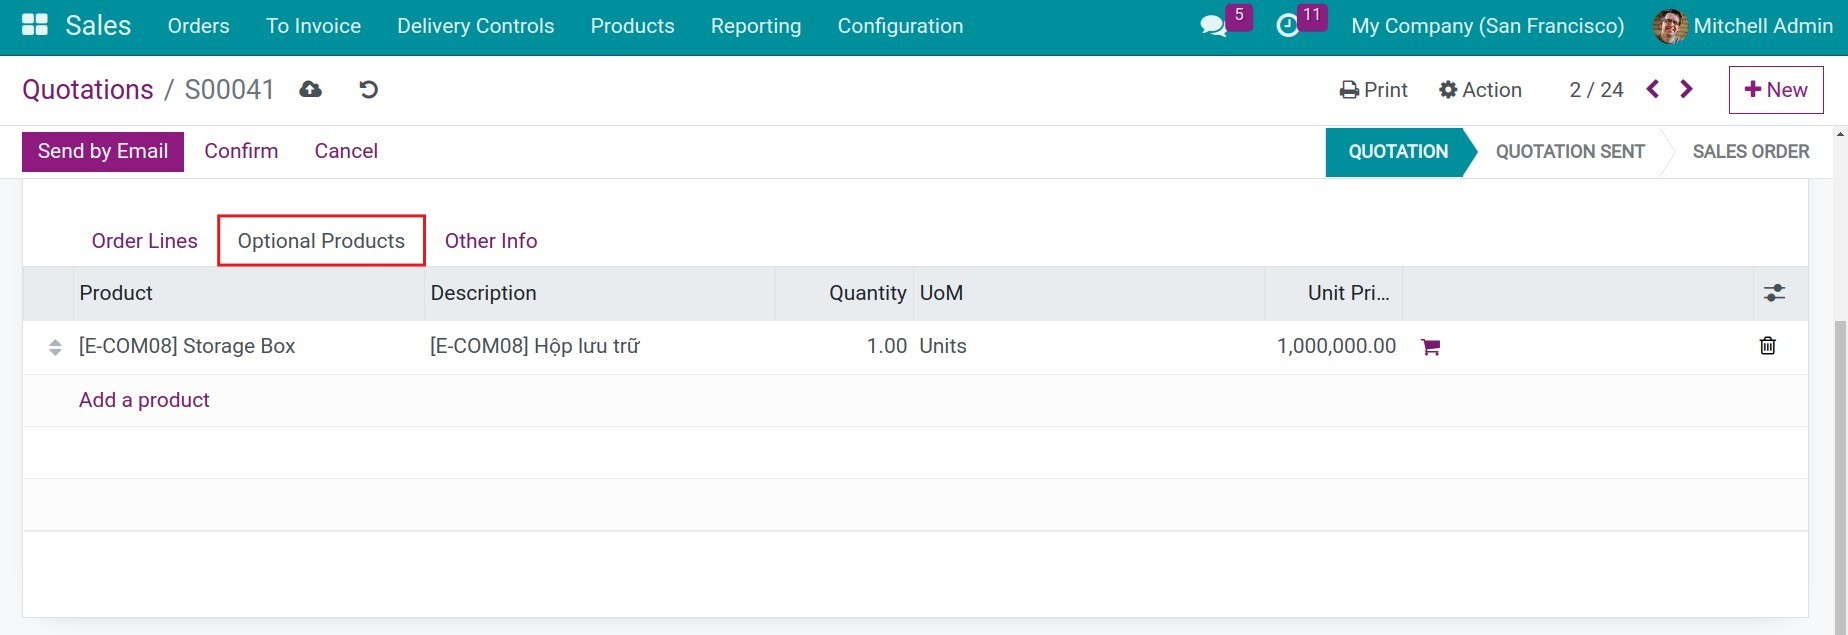The width and height of the screenshot is (1848, 635).
Task: Set status to Quotation Sent
Action: 1569,152
